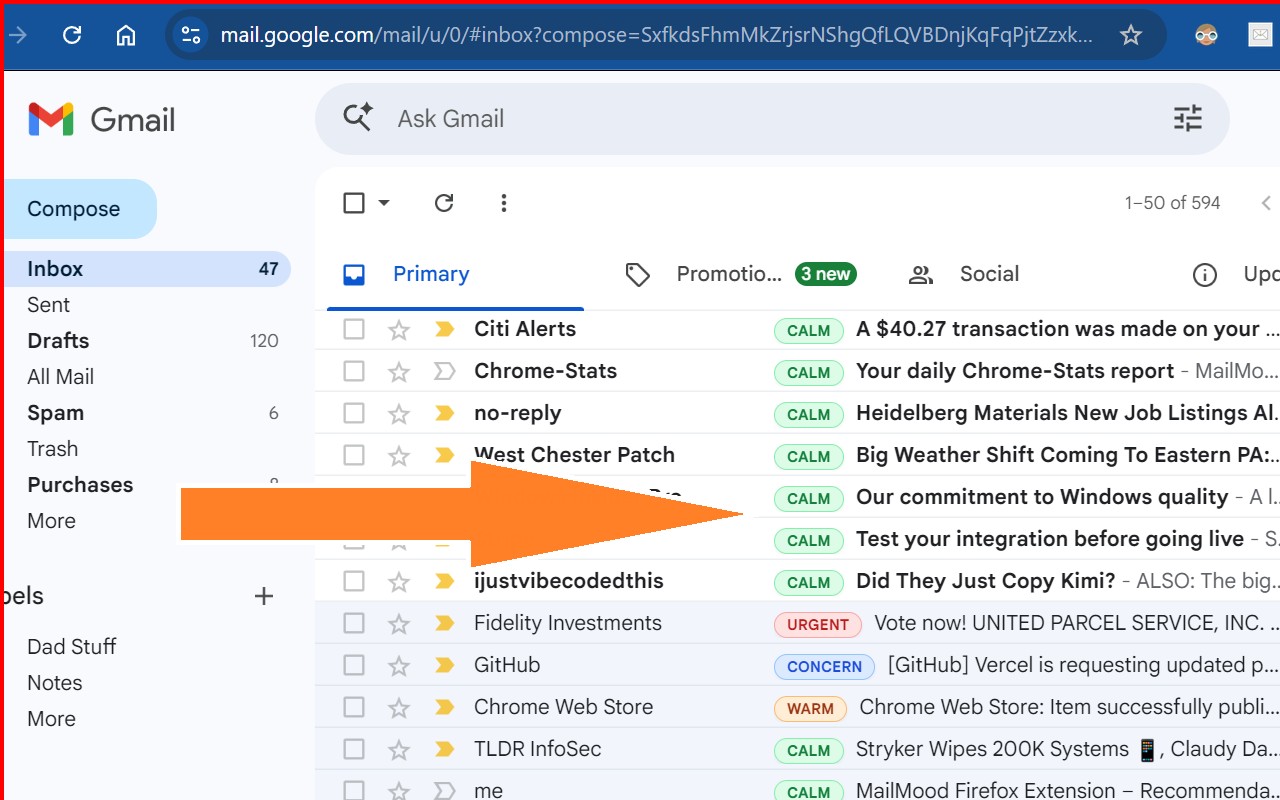Star the ijustvibecodedthis email

pos(399,581)
